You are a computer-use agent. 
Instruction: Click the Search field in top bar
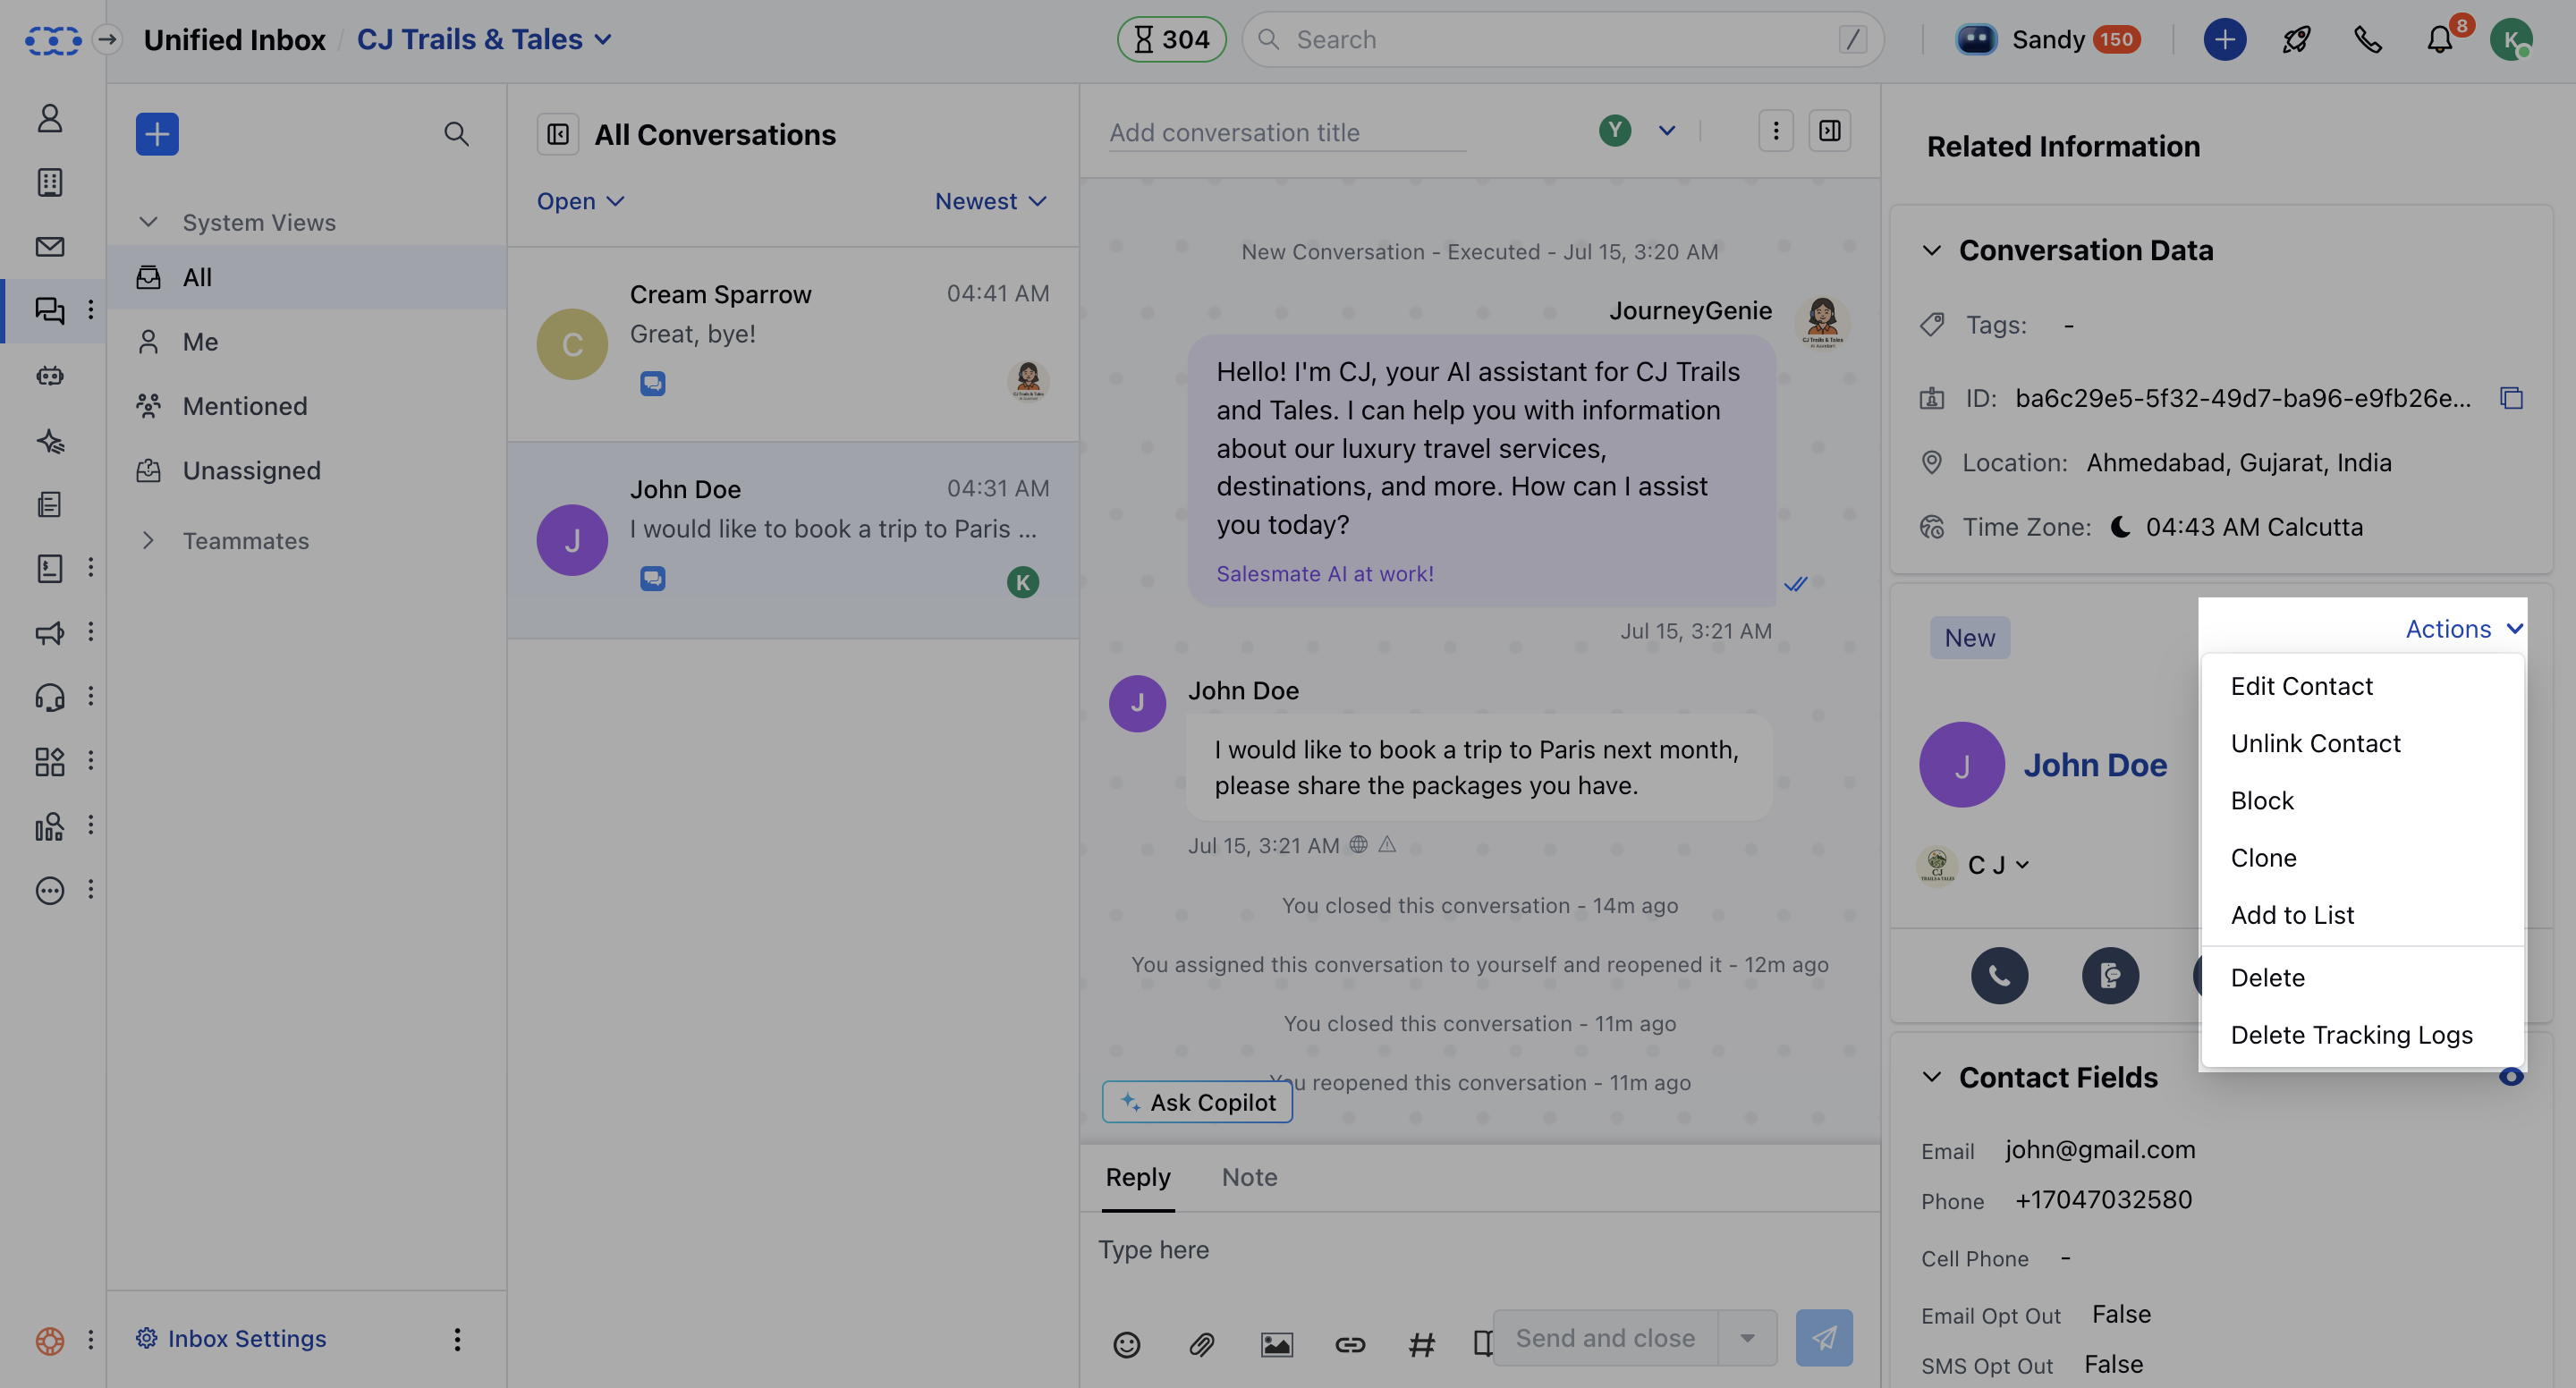point(1562,40)
